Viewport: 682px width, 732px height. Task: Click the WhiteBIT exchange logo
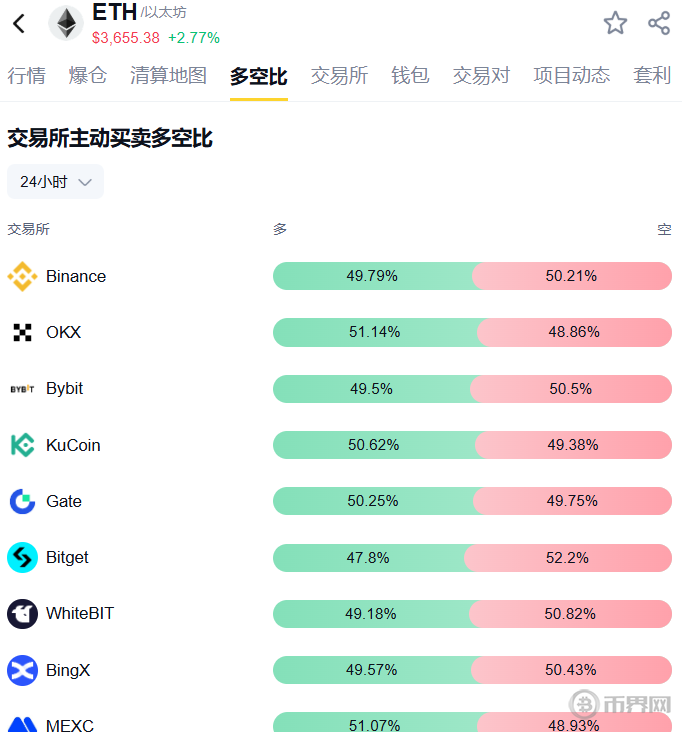(22, 613)
